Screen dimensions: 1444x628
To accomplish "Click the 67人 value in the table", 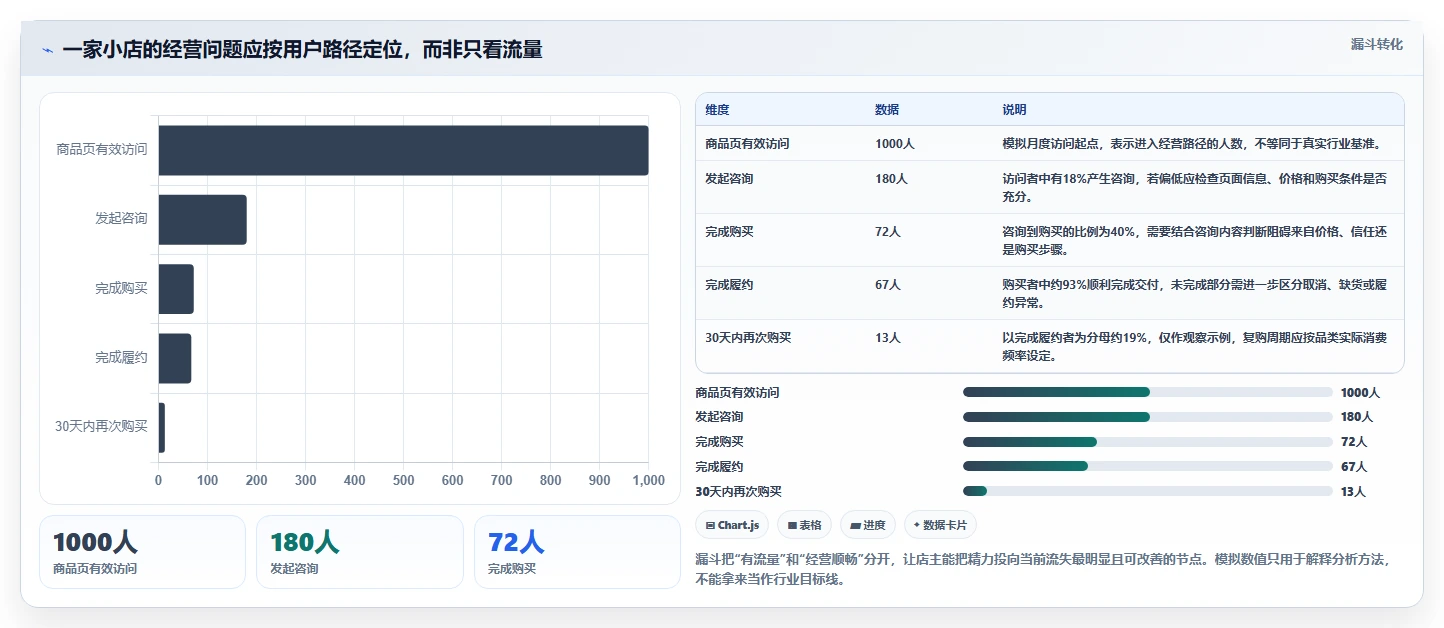I will point(888,285).
